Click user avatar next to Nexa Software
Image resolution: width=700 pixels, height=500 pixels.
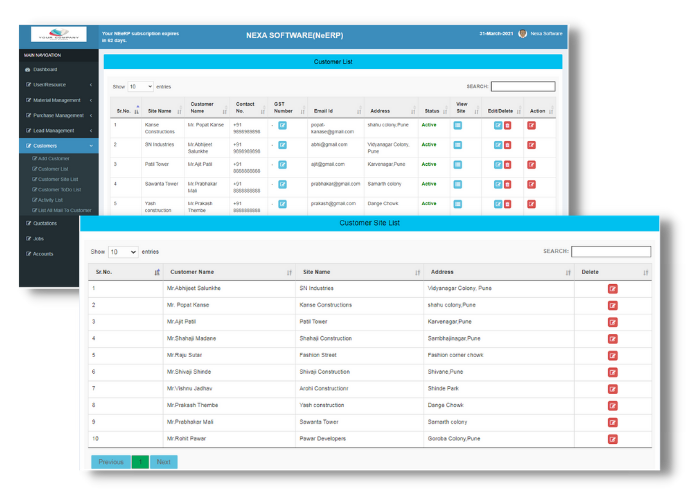pyautogui.click(x=522, y=33)
